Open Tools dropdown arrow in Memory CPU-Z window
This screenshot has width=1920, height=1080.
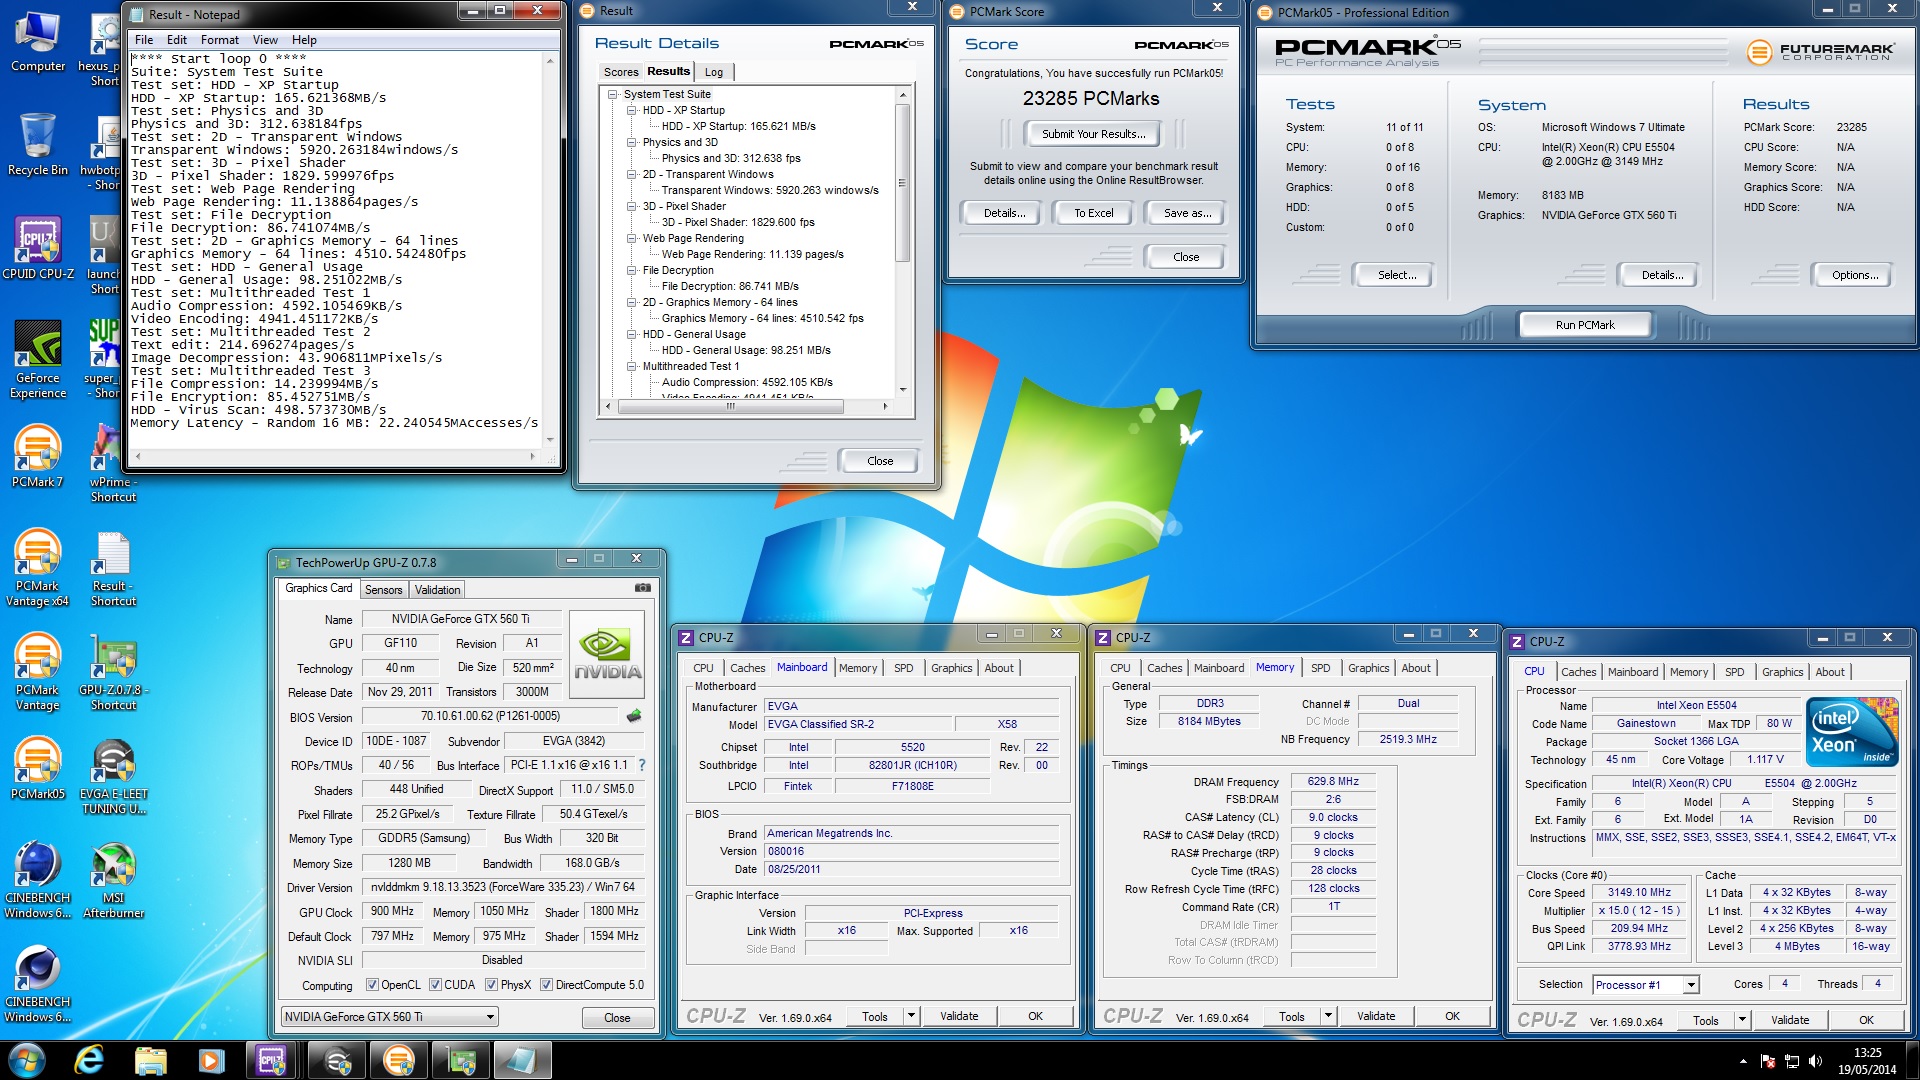point(1328,1016)
